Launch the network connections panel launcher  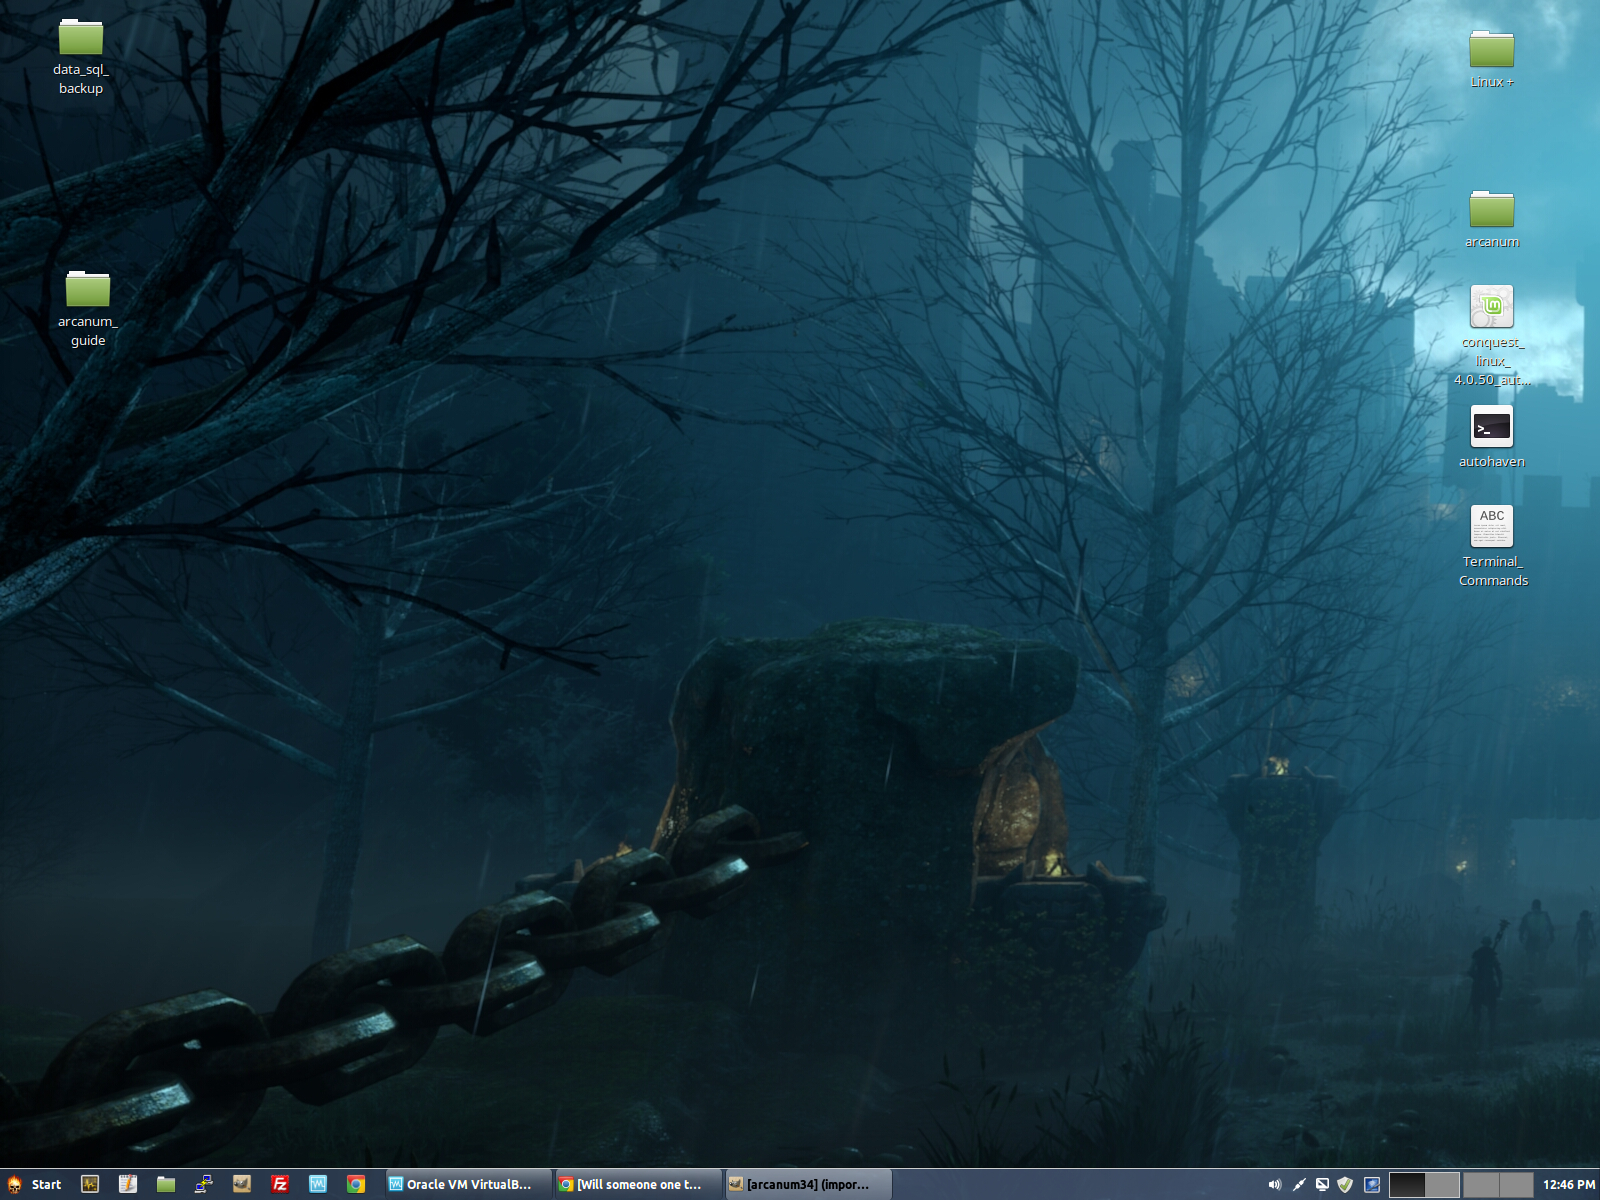tap(204, 1184)
